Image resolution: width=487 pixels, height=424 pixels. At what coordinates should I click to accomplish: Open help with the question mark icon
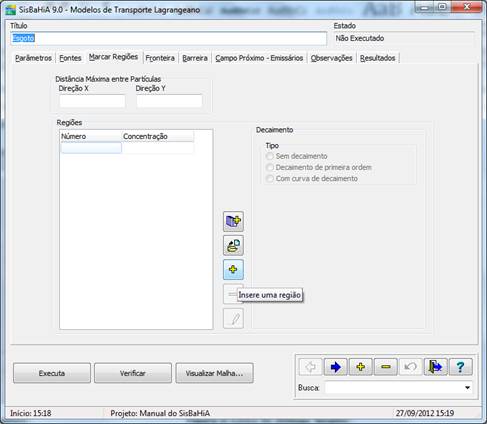(461, 367)
